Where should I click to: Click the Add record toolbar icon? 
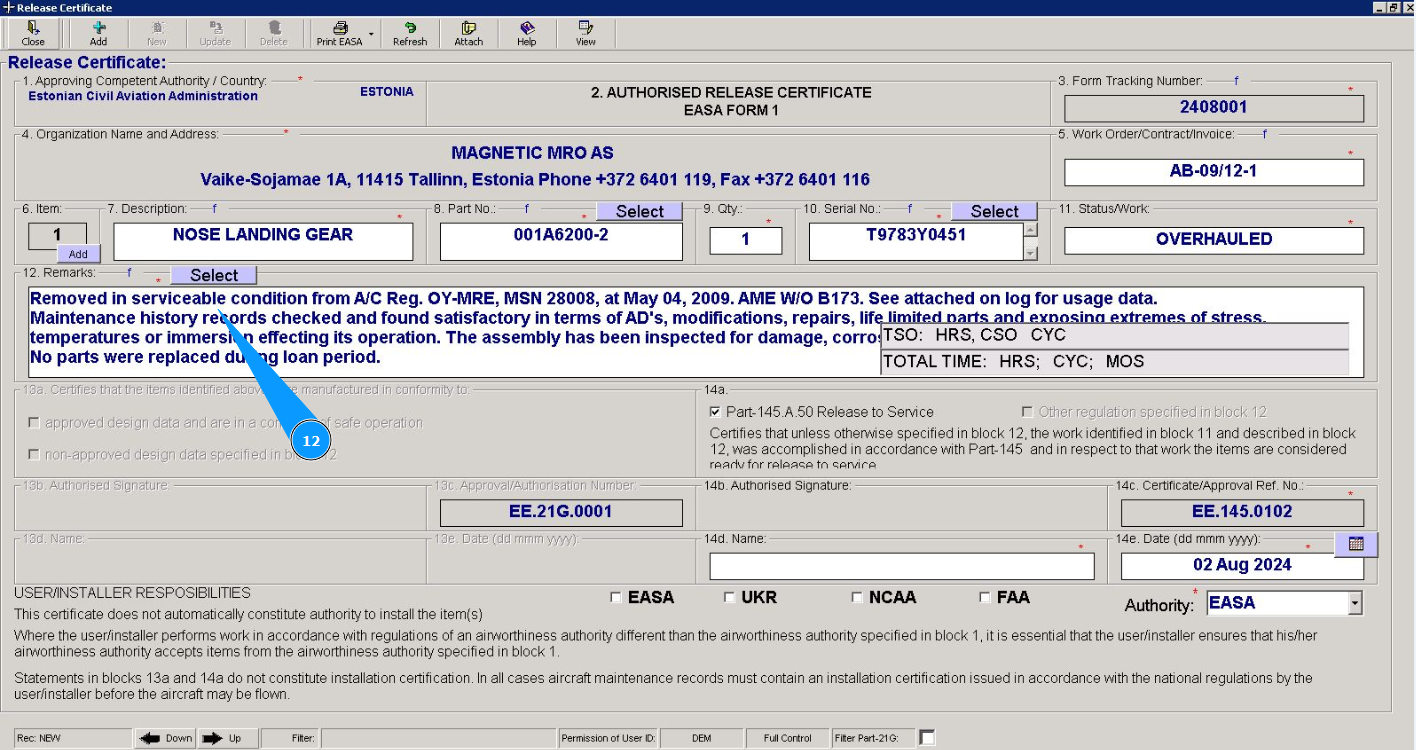(98, 33)
